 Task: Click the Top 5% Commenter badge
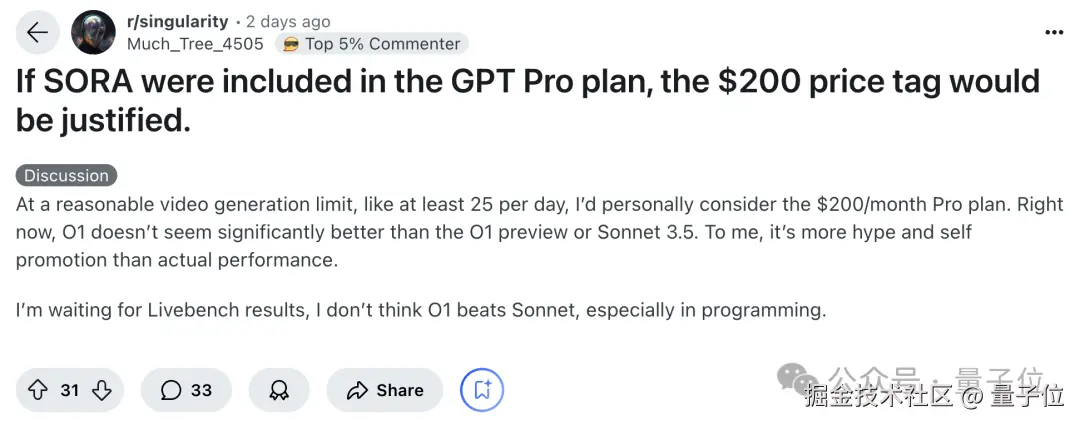coord(383,43)
